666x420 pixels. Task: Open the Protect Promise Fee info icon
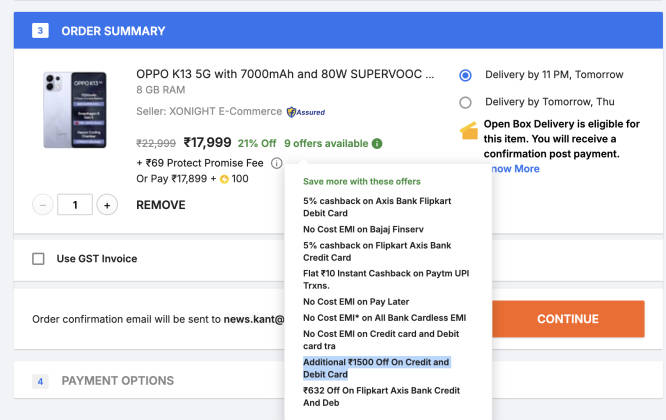click(x=277, y=163)
